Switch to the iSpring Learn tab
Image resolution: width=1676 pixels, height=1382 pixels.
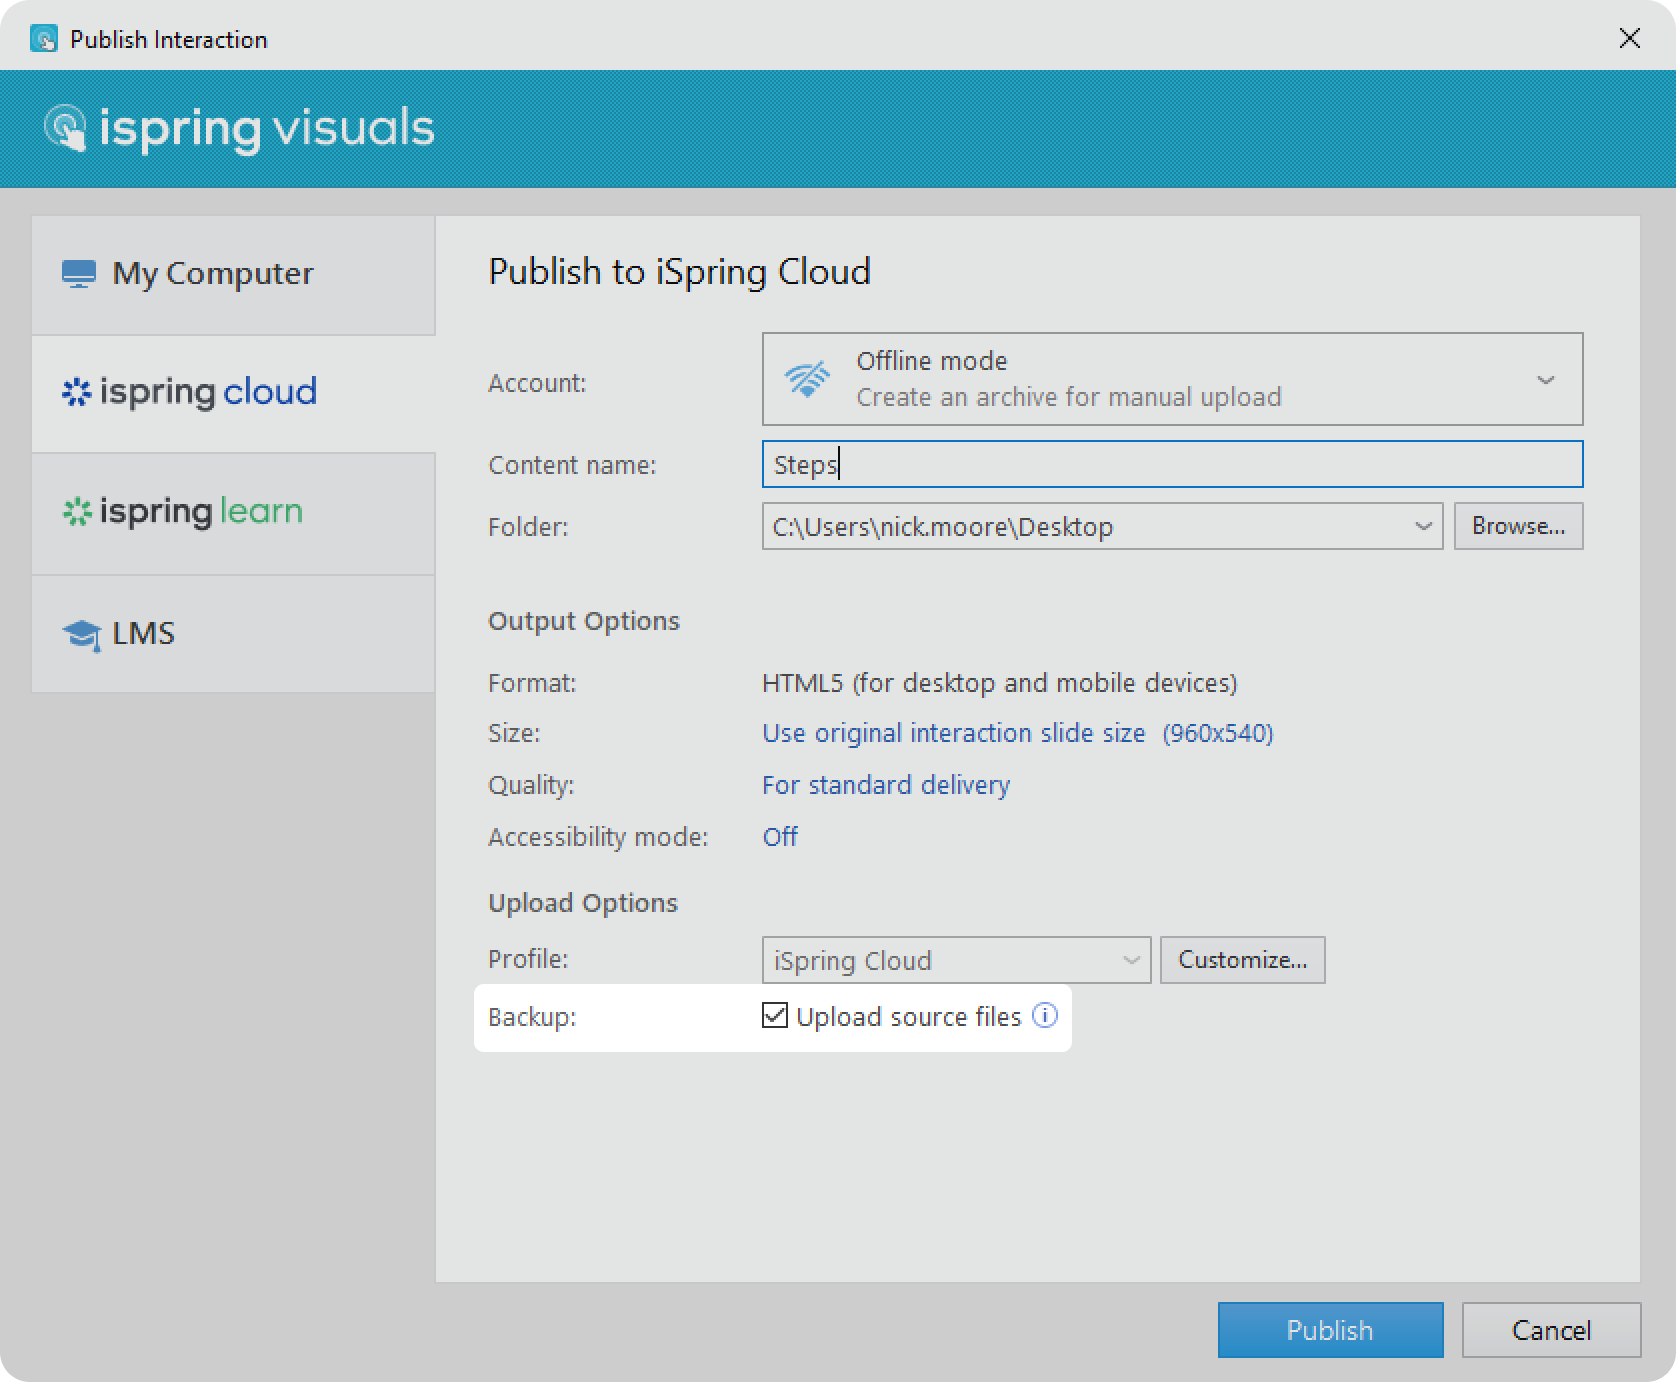(233, 514)
